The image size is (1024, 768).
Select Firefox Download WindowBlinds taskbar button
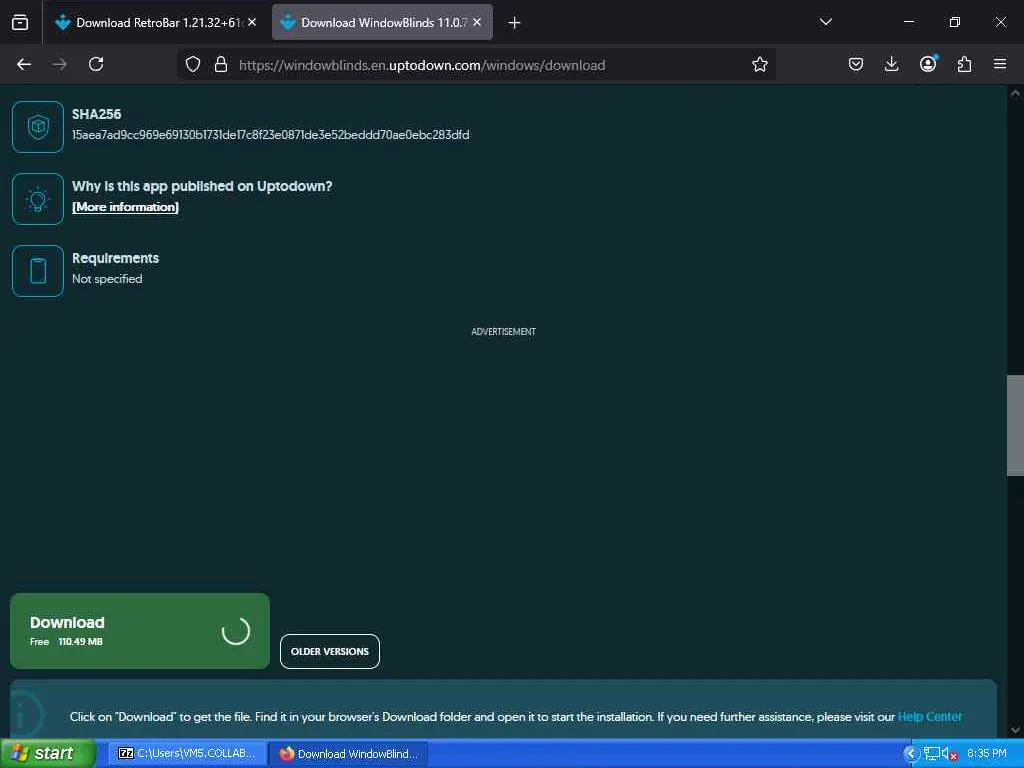(x=348, y=754)
